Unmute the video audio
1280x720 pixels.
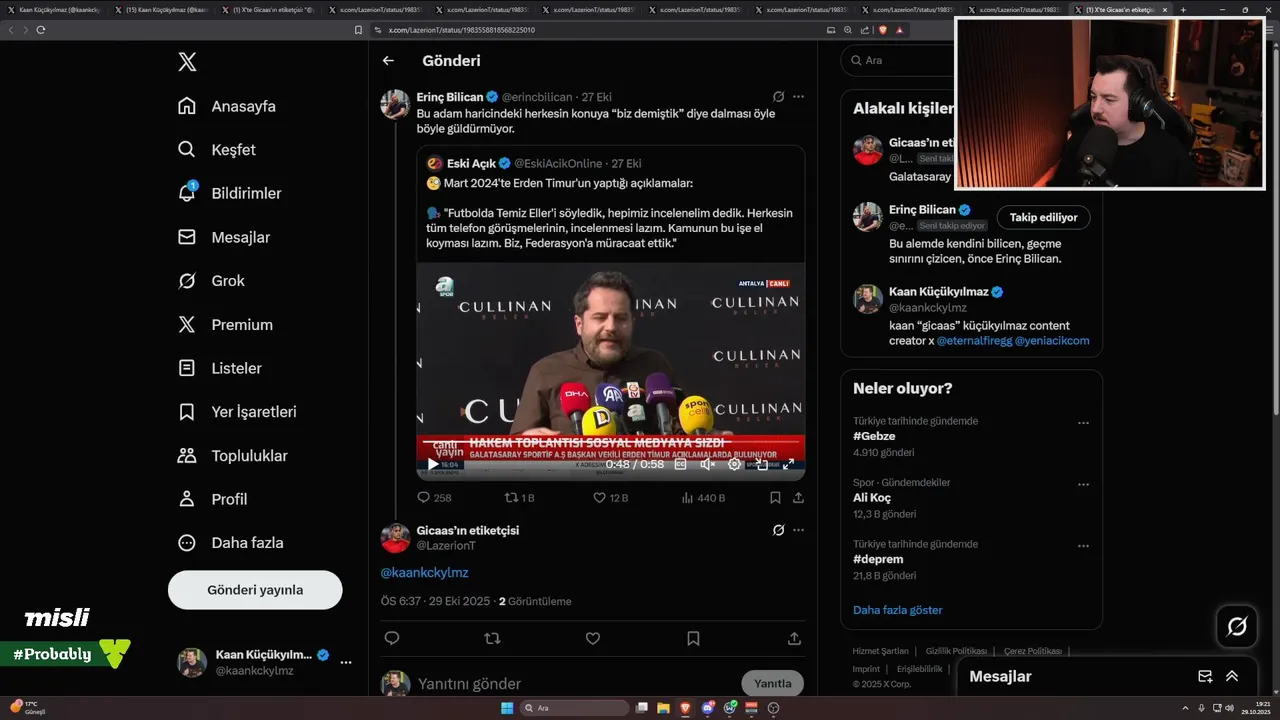708,464
